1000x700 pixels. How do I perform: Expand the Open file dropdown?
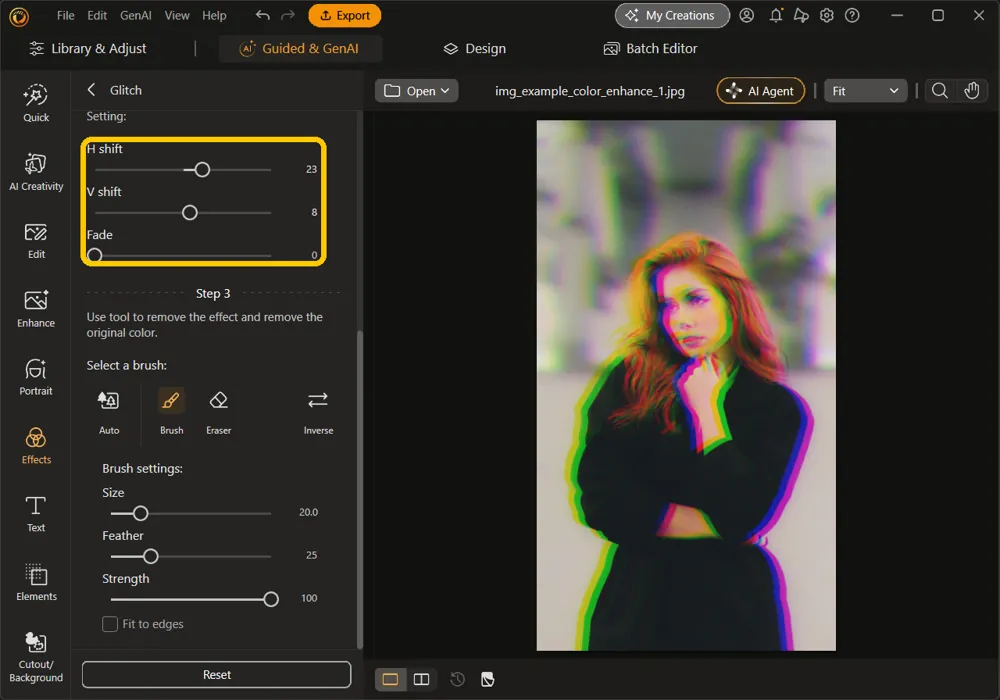point(417,91)
